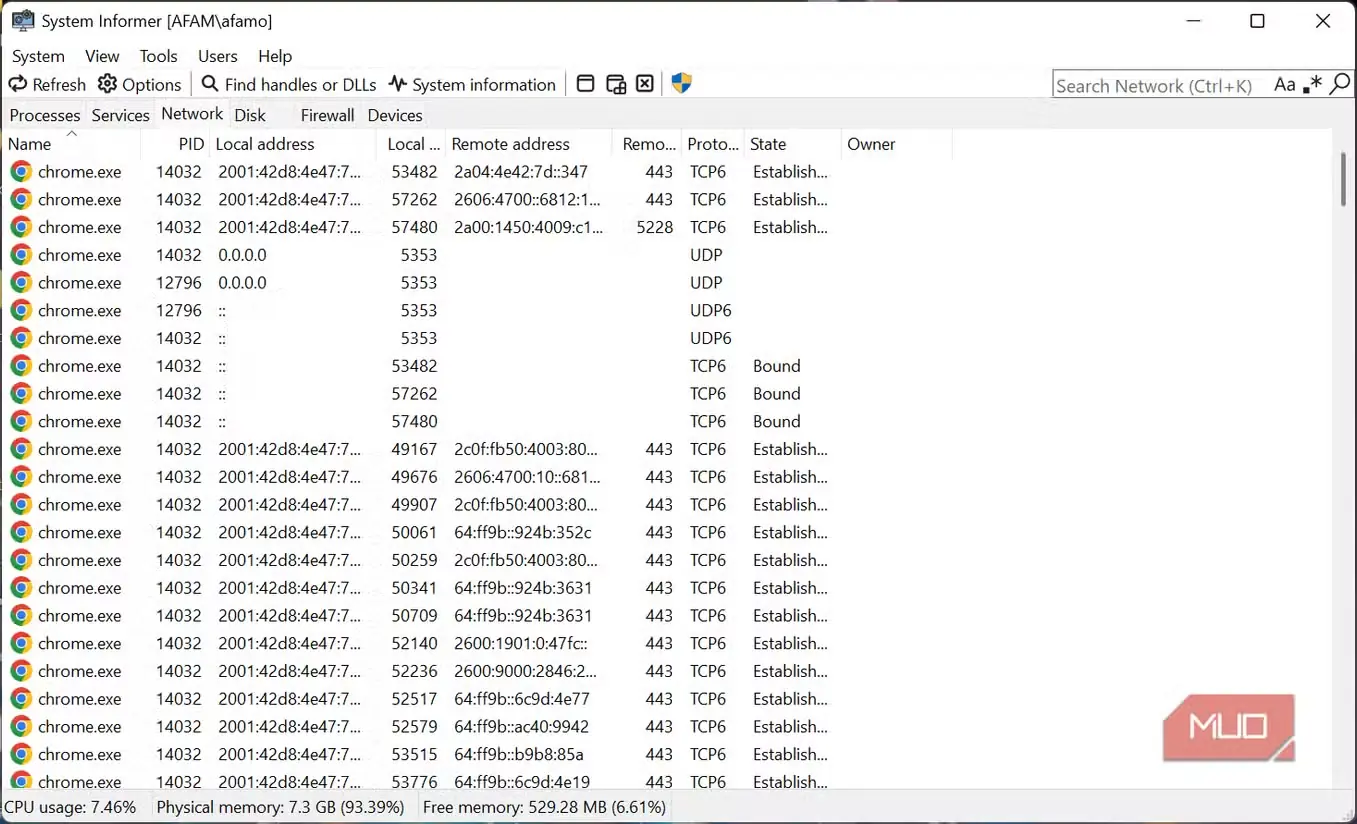Click the shield icon in the toolbar
Viewport: 1357px width, 824px height.
pyautogui.click(x=682, y=84)
